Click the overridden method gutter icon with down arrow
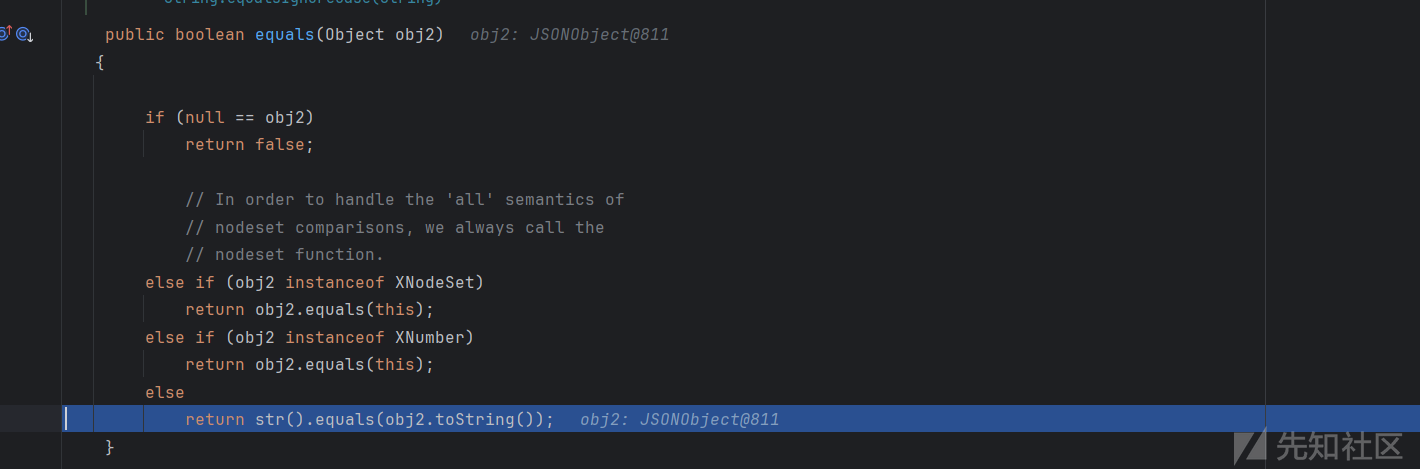 pos(24,35)
